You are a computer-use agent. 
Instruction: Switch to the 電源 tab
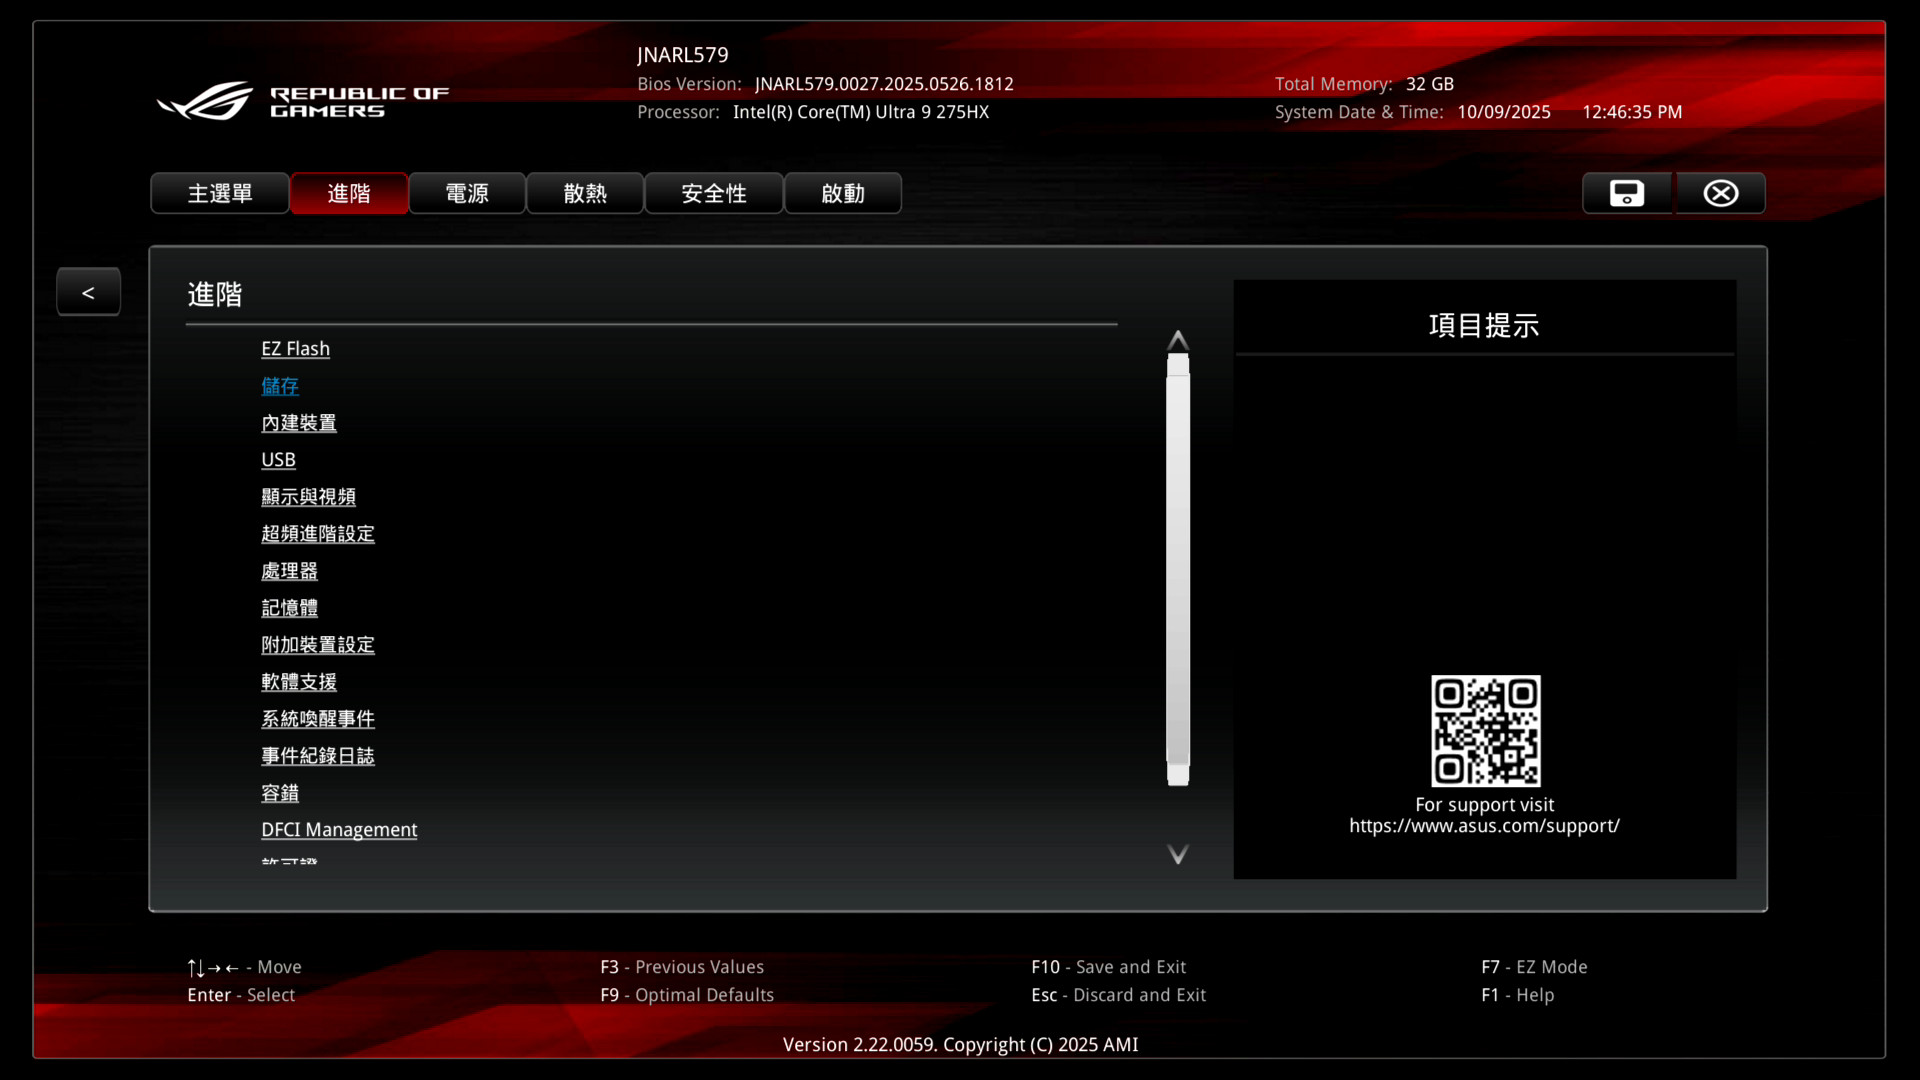pyautogui.click(x=467, y=193)
